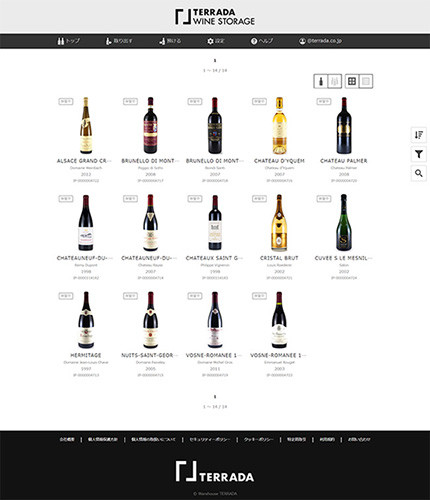
Task: Open the terrada.co.jp account menu
Action: [x=320, y=41]
